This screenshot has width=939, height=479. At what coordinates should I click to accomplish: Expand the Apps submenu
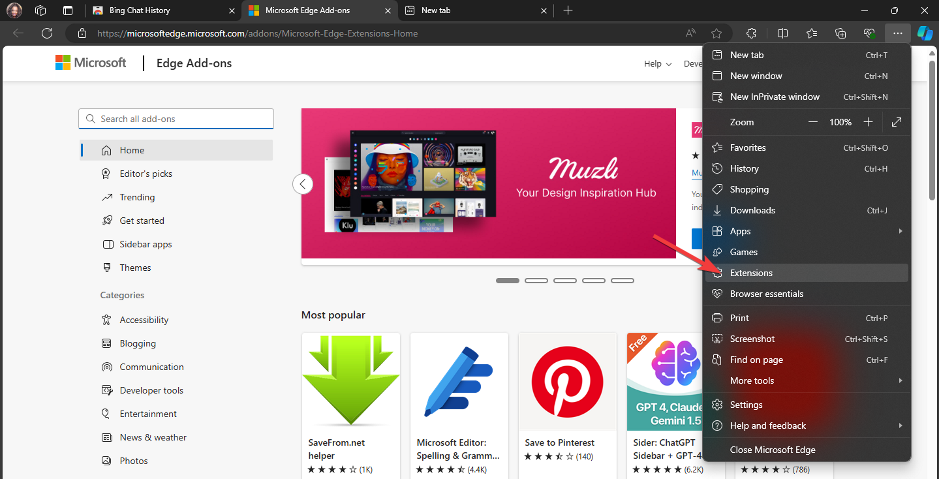coord(807,231)
